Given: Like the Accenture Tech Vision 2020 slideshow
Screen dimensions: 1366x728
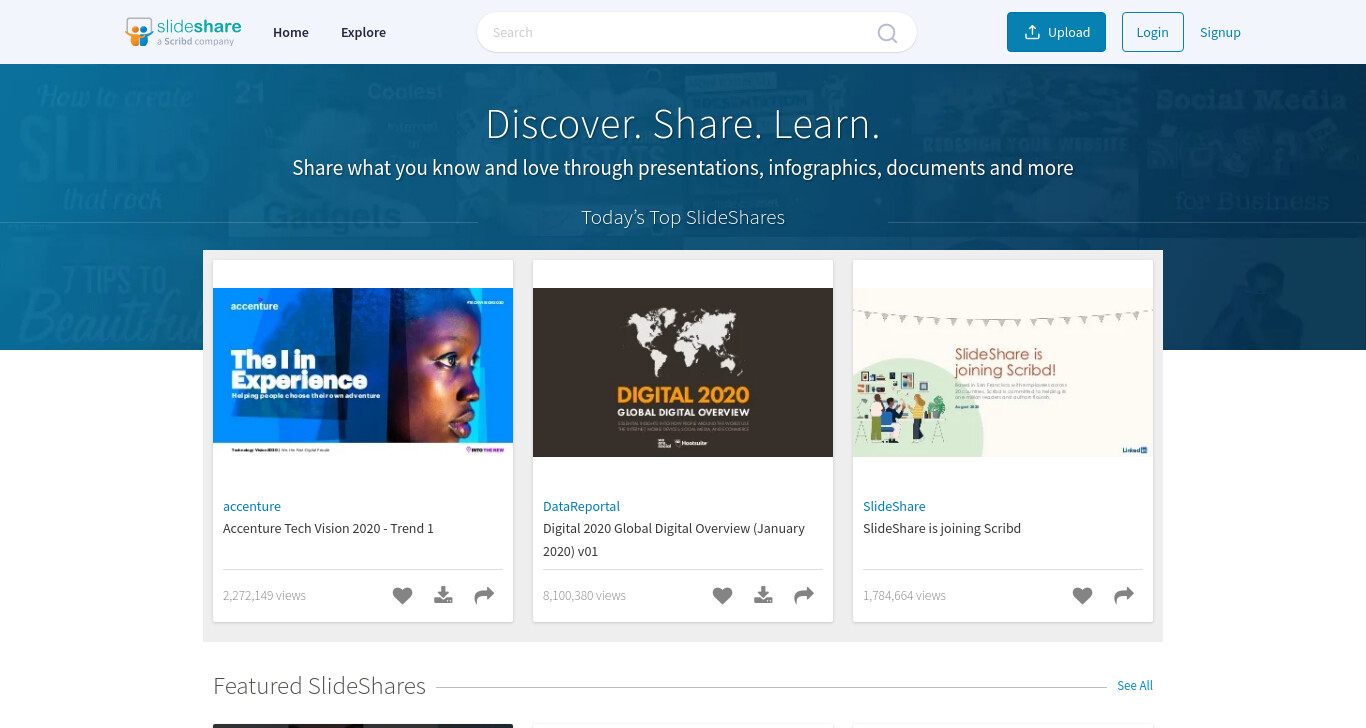Looking at the screenshot, I should coord(402,596).
